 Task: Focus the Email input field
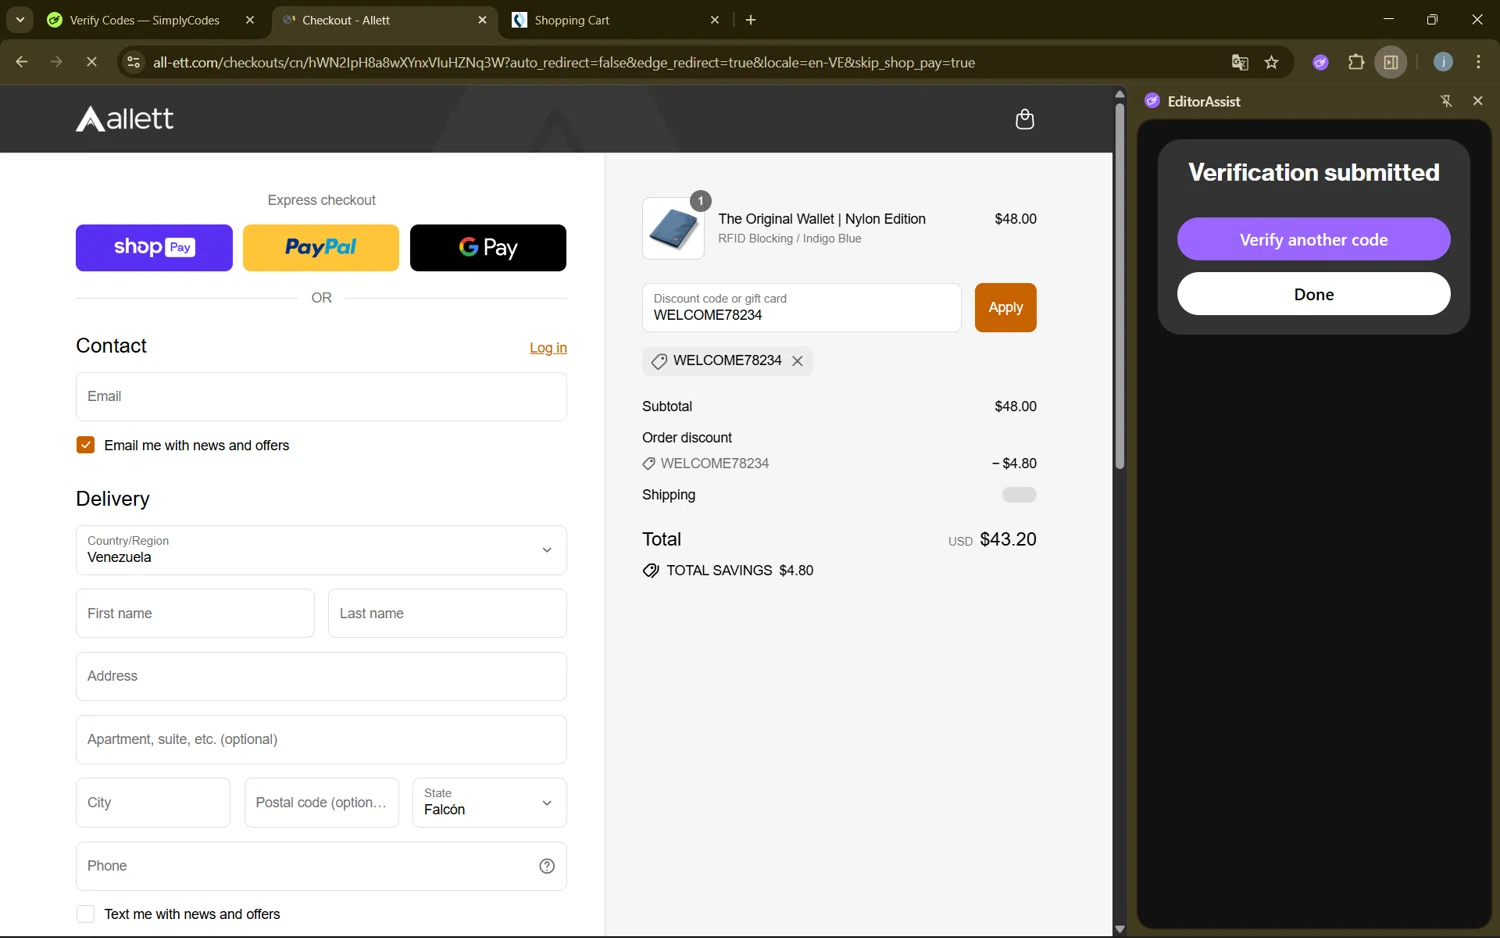[321, 397]
